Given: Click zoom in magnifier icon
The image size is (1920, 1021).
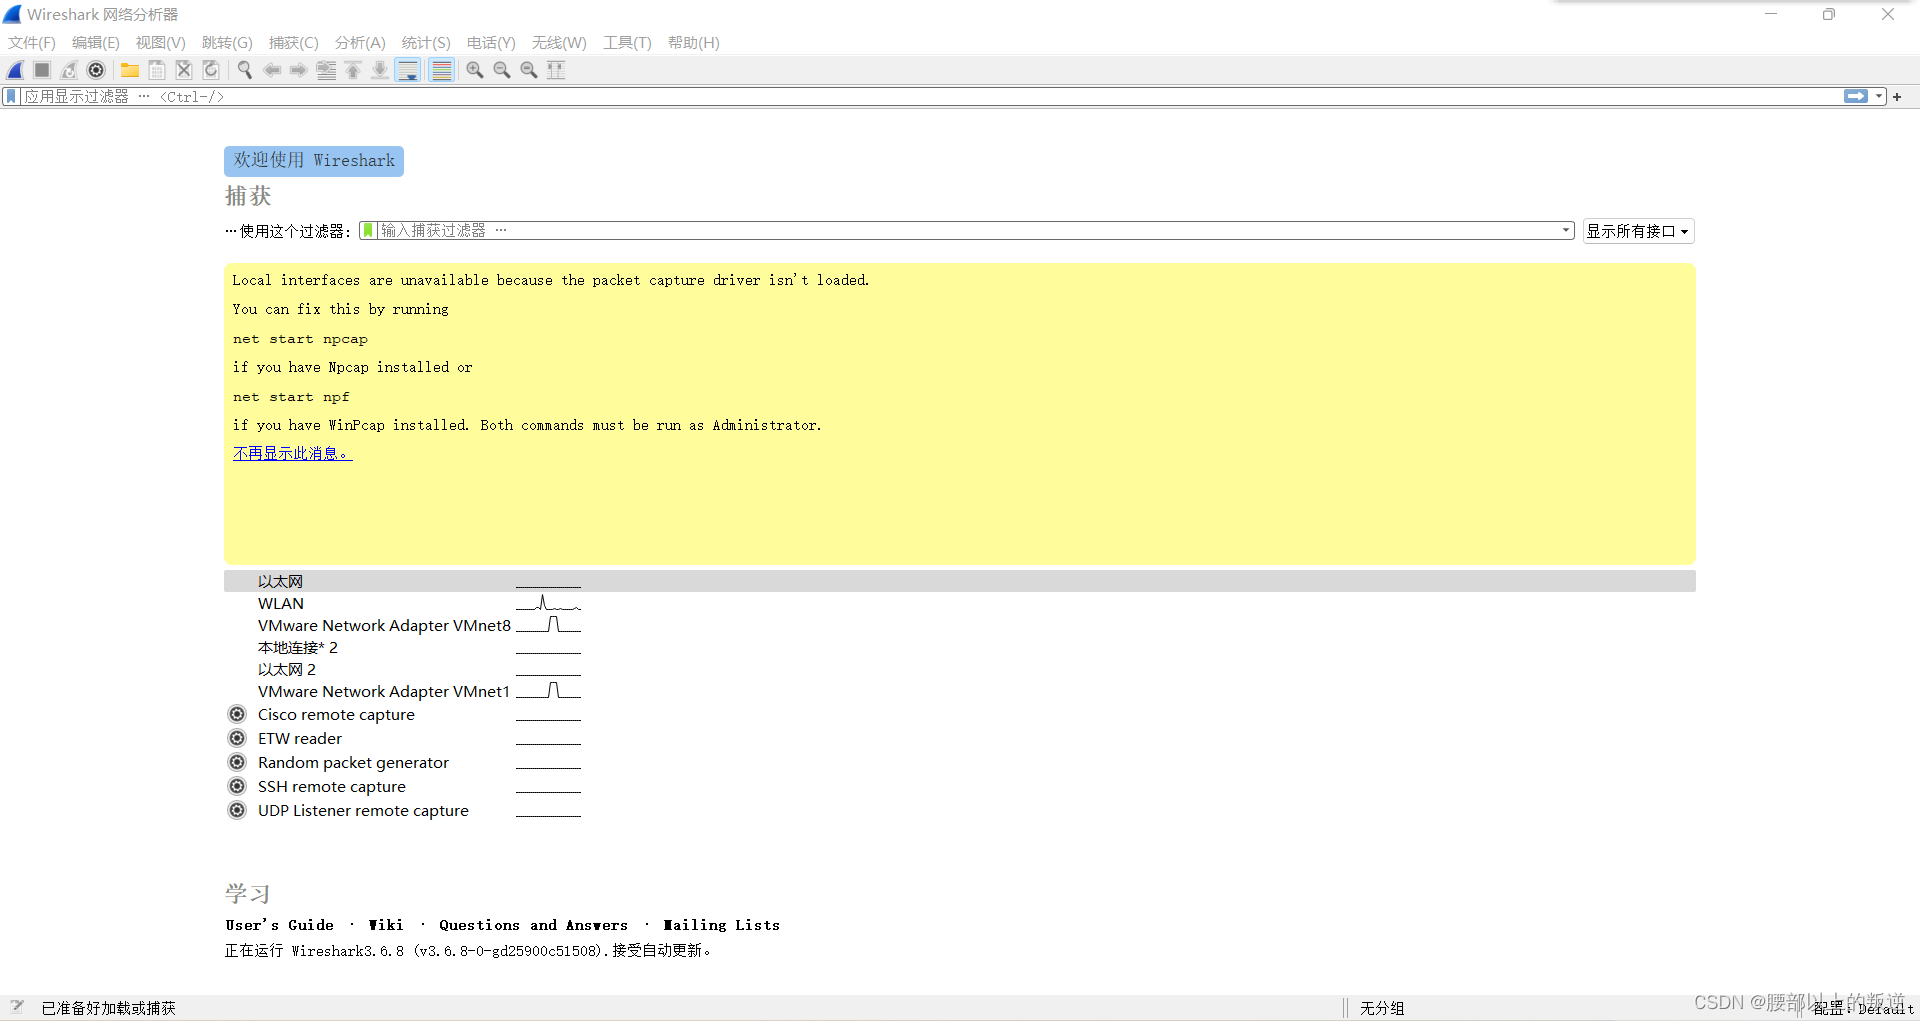Looking at the screenshot, I should click(x=475, y=70).
